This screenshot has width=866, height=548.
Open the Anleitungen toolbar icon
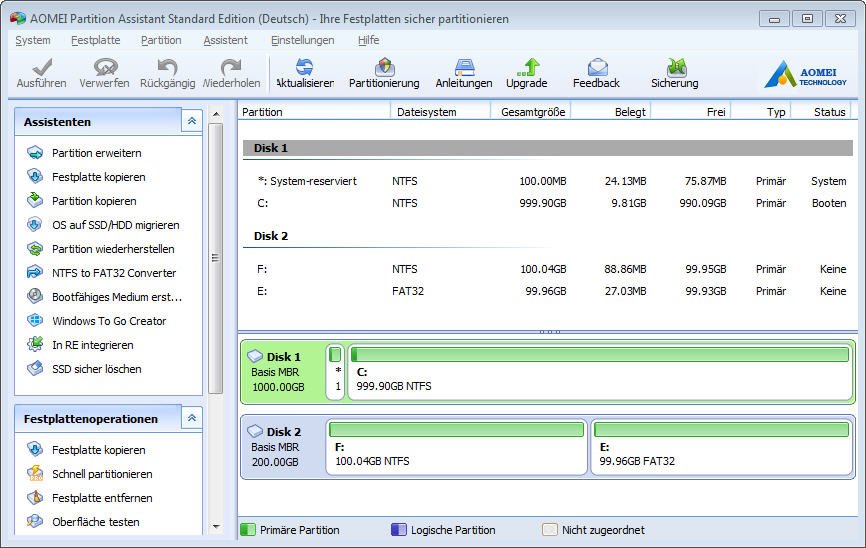(464, 67)
